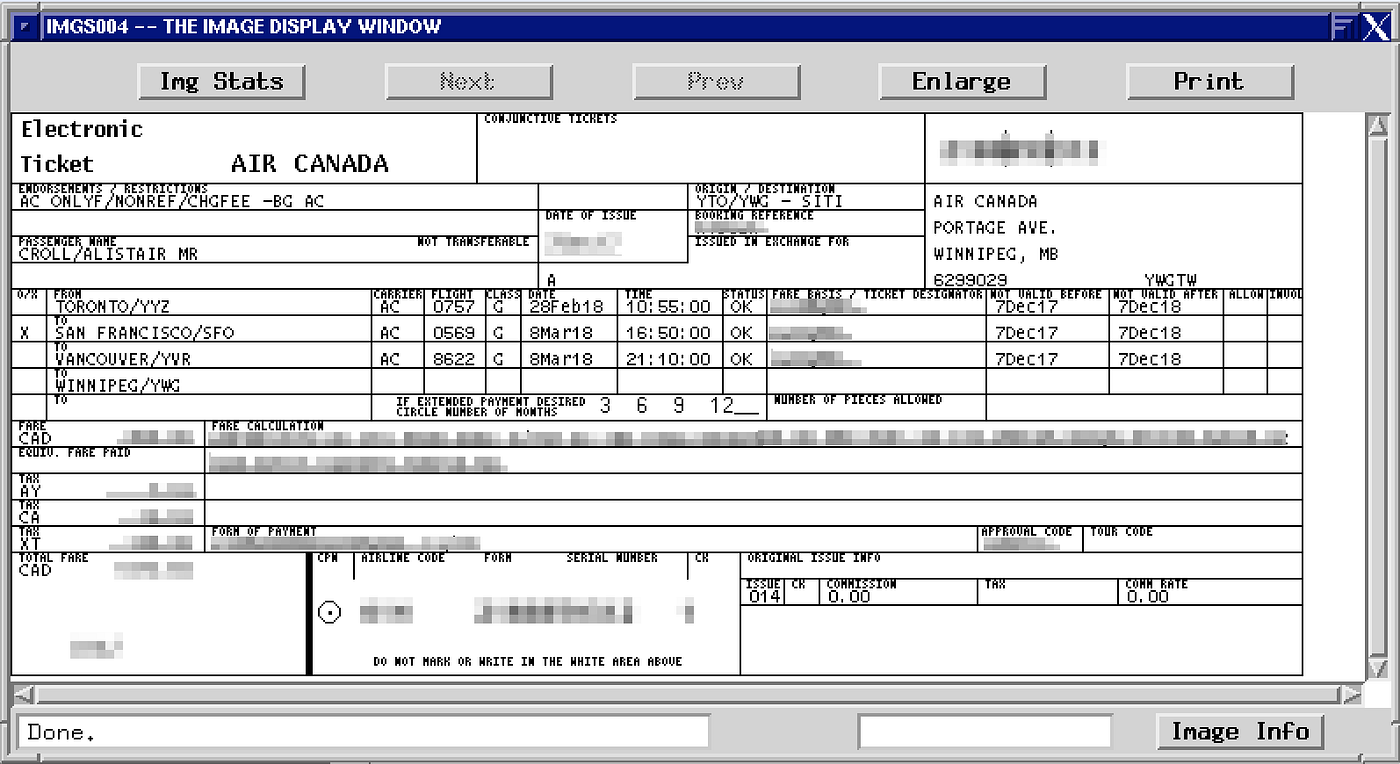Open the window menu icon in title bar
1400x764 pixels.
[x=26, y=27]
